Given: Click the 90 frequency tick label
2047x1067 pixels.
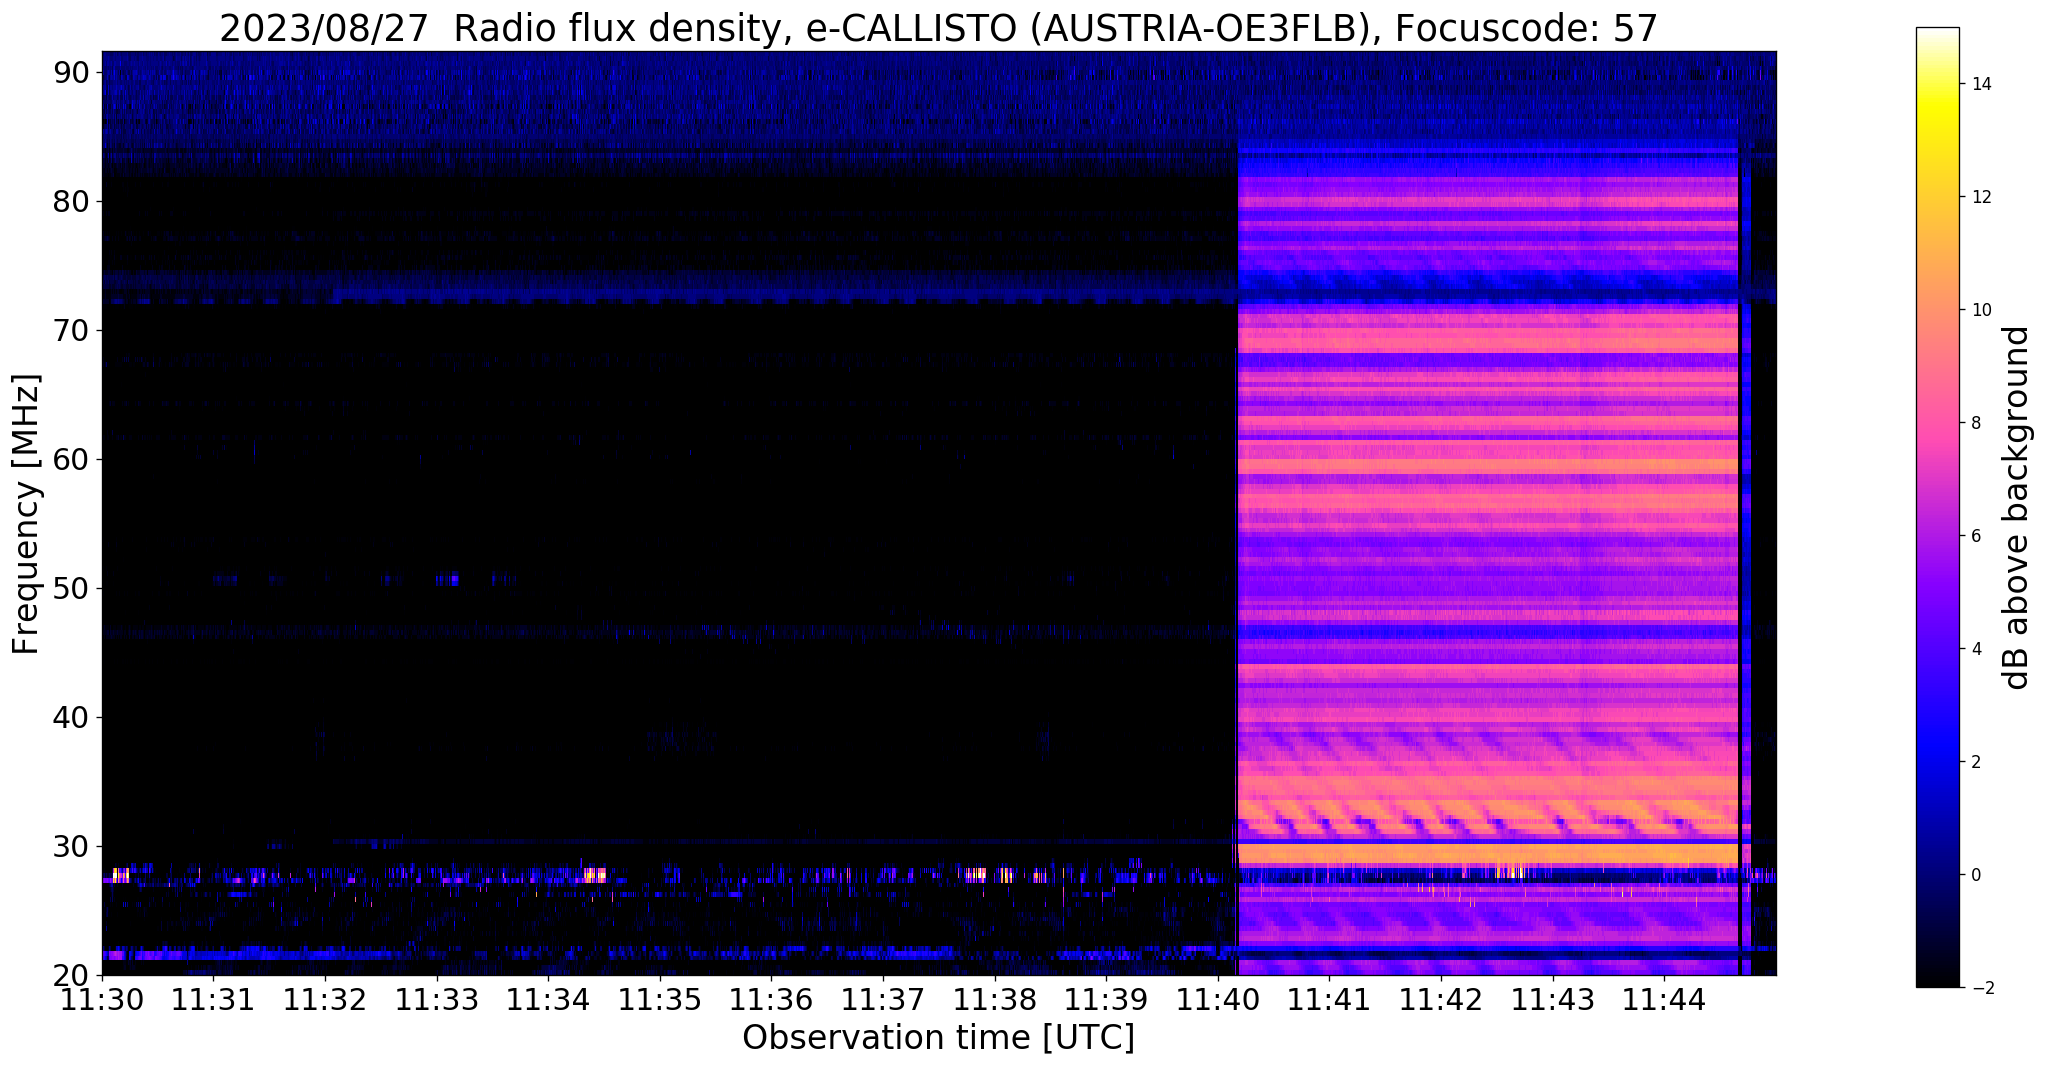Looking at the screenshot, I should (x=72, y=72).
